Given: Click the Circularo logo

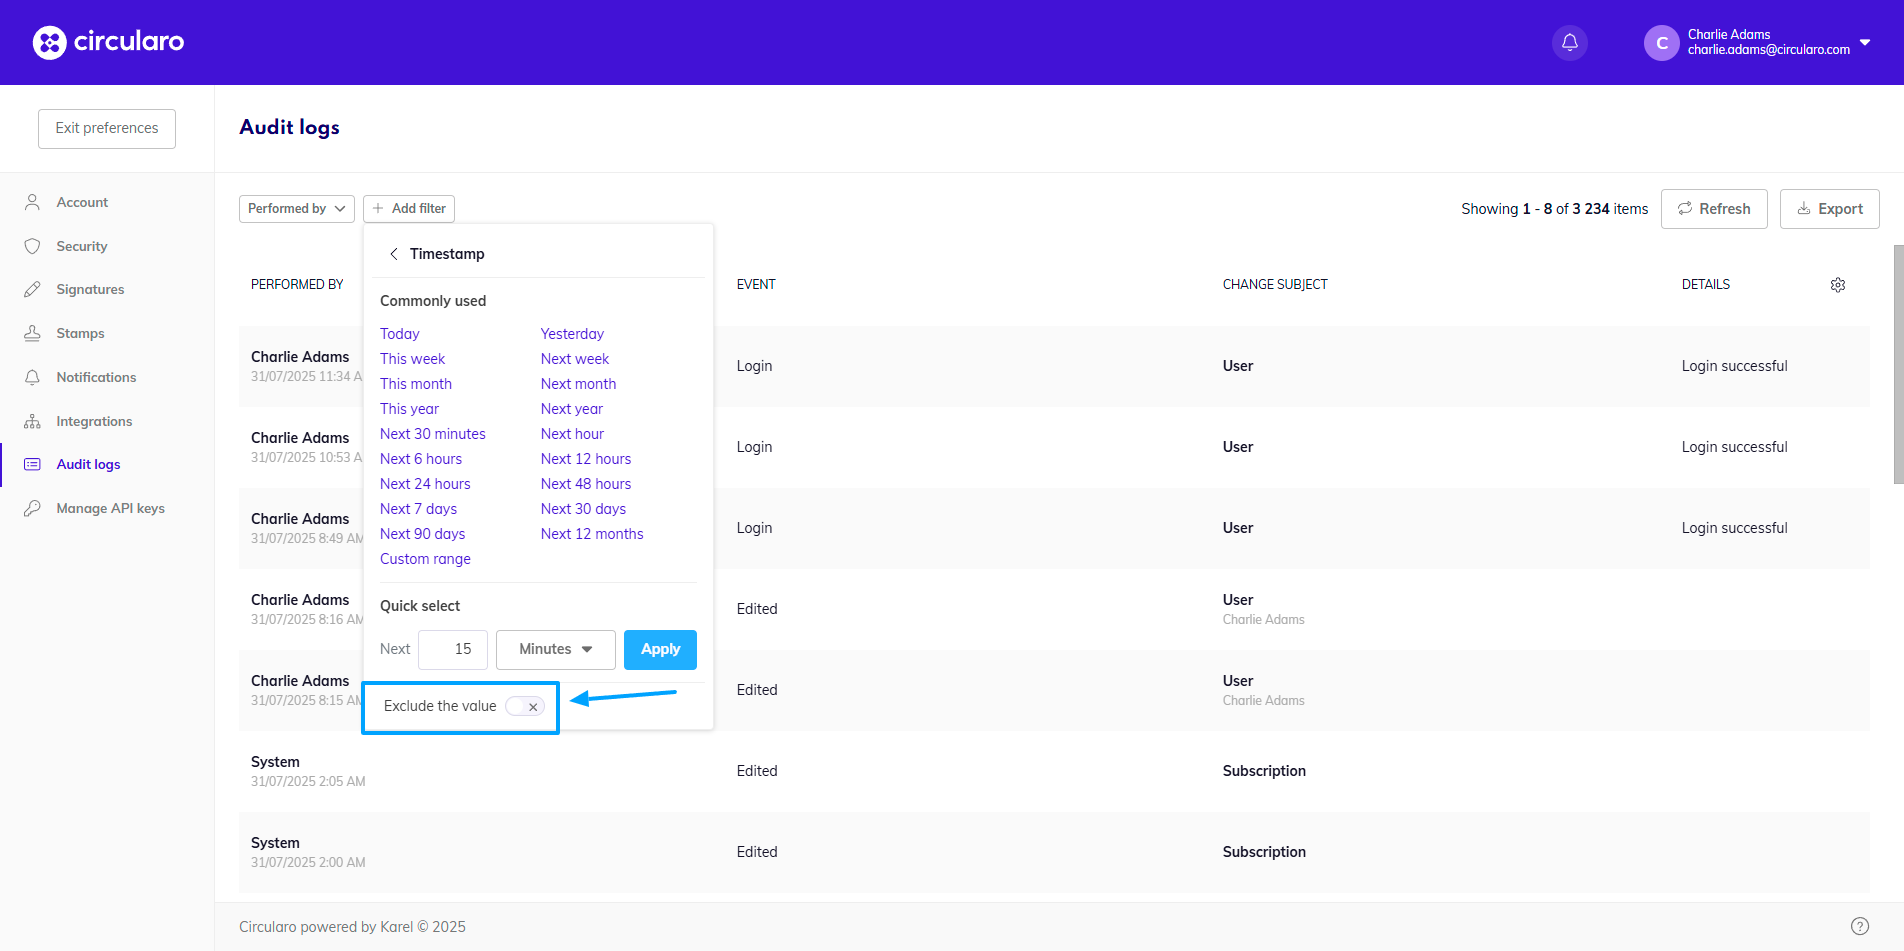Looking at the screenshot, I should [108, 42].
